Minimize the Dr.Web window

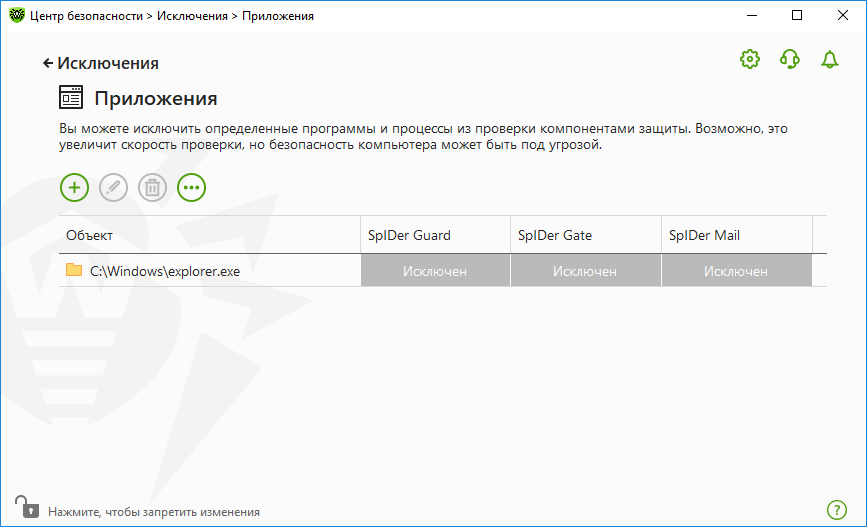point(752,15)
